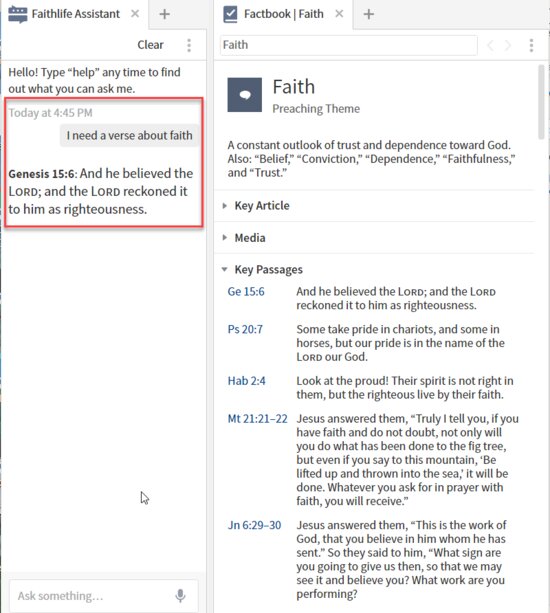Screen dimensions: 550x613
Task: Go forward in Factbook history
Action: pyautogui.click(x=508, y=45)
